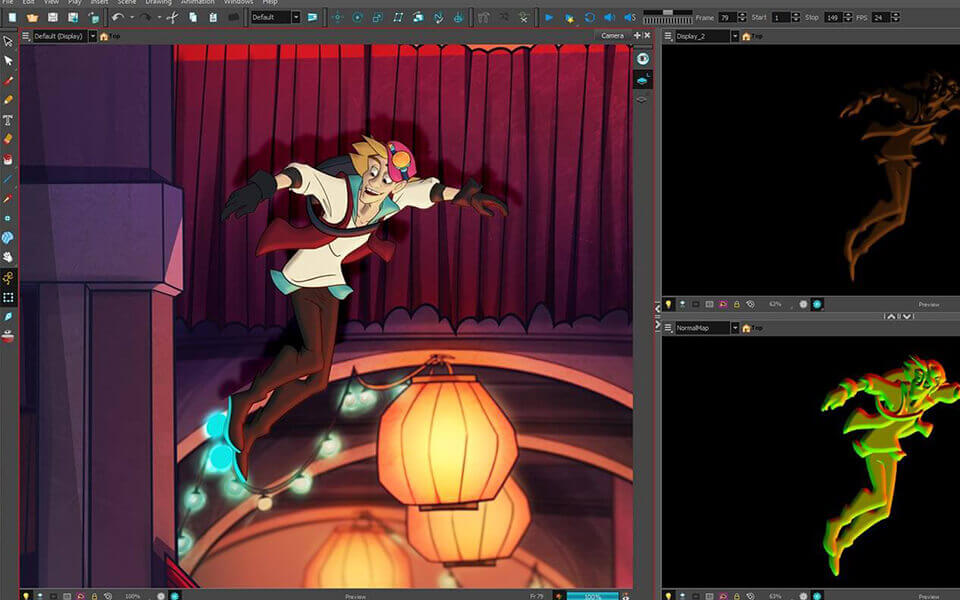Screen dimensions: 960x600
Task: Open a scene with the folder icon
Action: coord(32,18)
